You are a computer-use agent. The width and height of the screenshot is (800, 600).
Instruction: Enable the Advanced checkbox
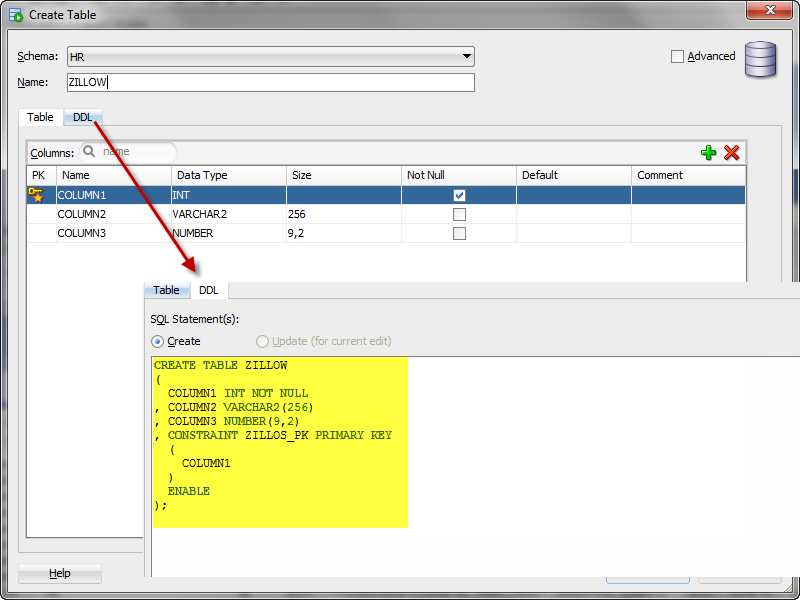[678, 57]
